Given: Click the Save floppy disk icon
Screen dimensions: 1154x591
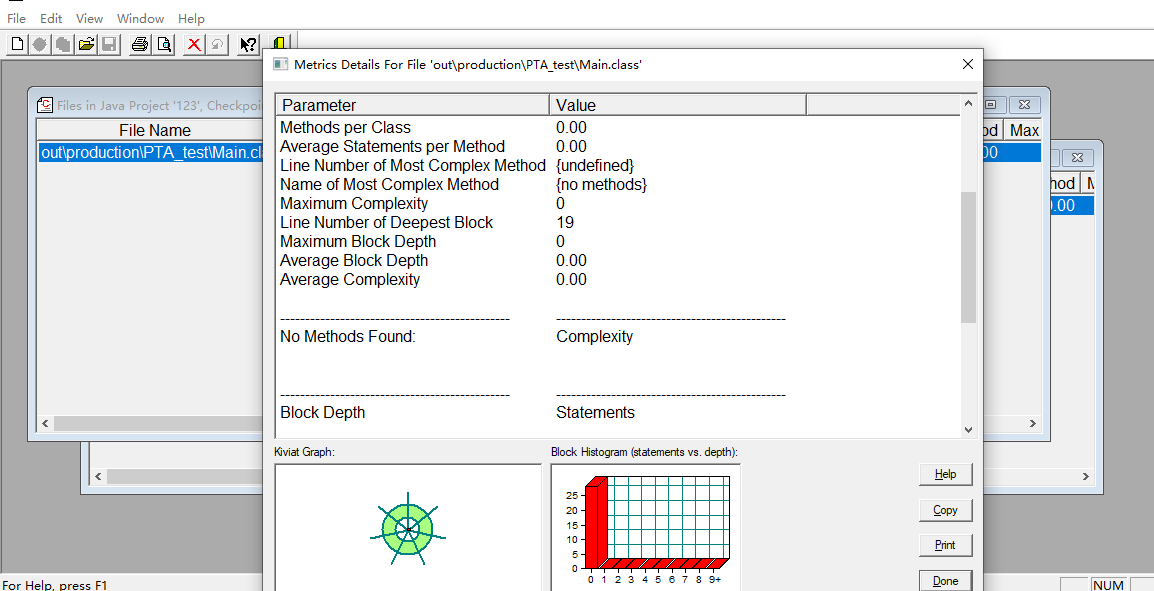Looking at the screenshot, I should click(110, 44).
